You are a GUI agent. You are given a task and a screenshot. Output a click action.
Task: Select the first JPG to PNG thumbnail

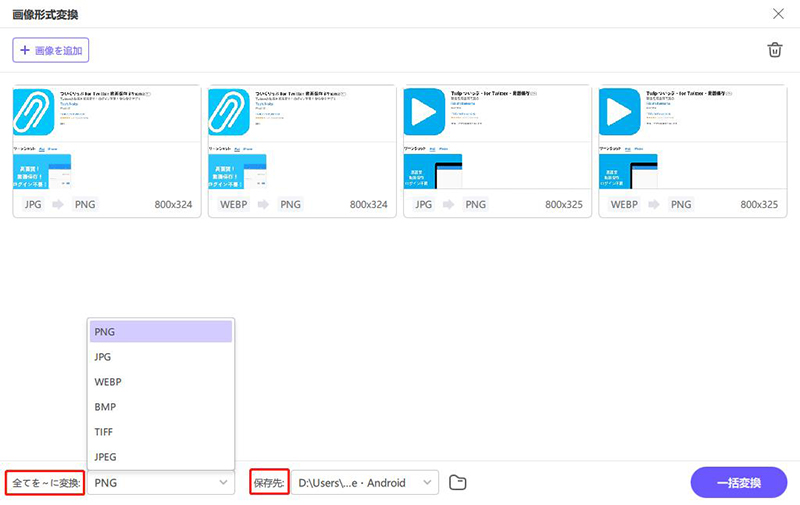click(x=106, y=138)
